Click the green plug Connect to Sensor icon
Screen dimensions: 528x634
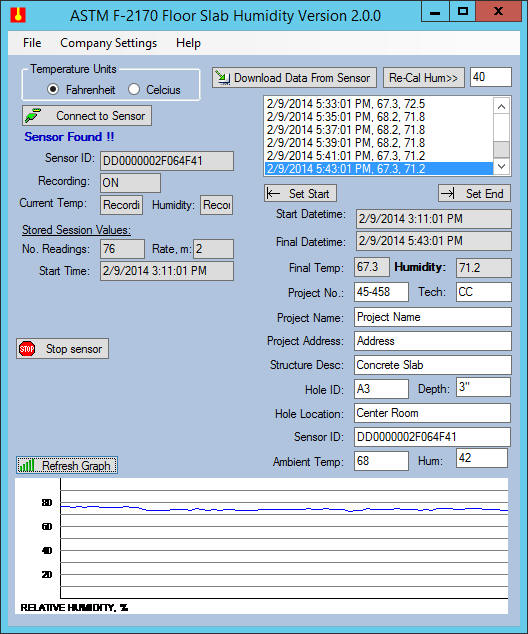33,116
